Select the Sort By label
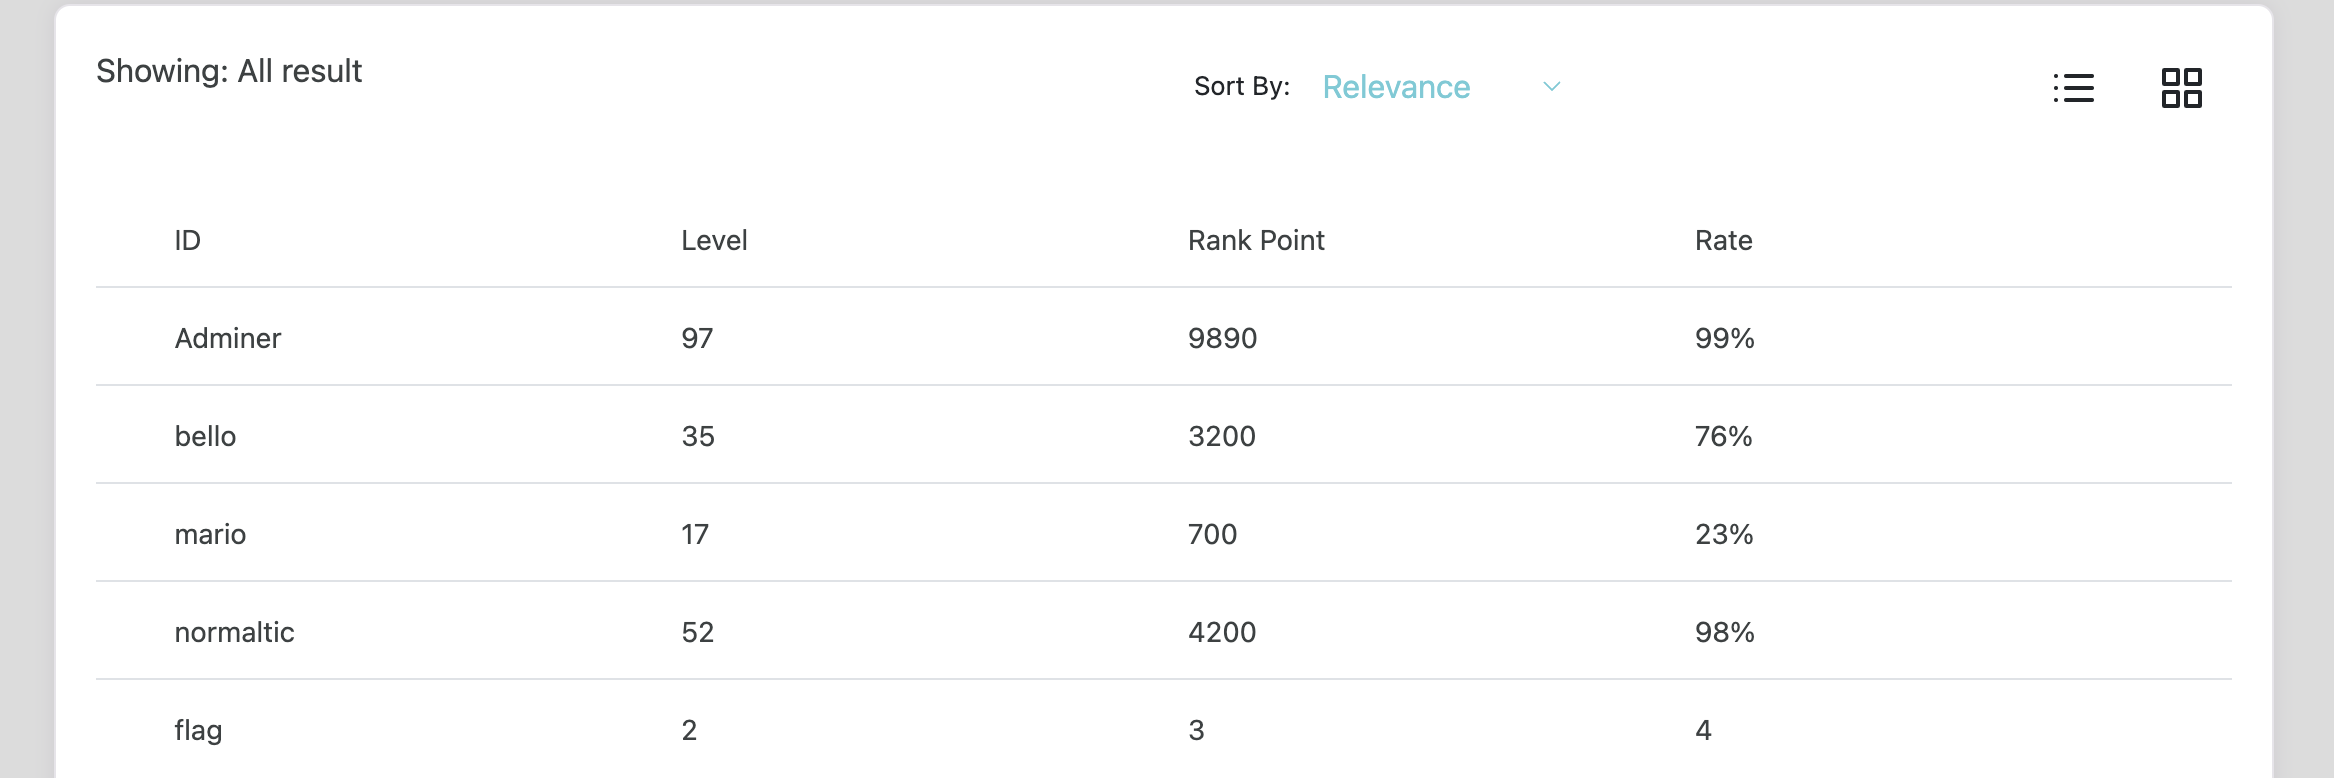 [x=1242, y=86]
